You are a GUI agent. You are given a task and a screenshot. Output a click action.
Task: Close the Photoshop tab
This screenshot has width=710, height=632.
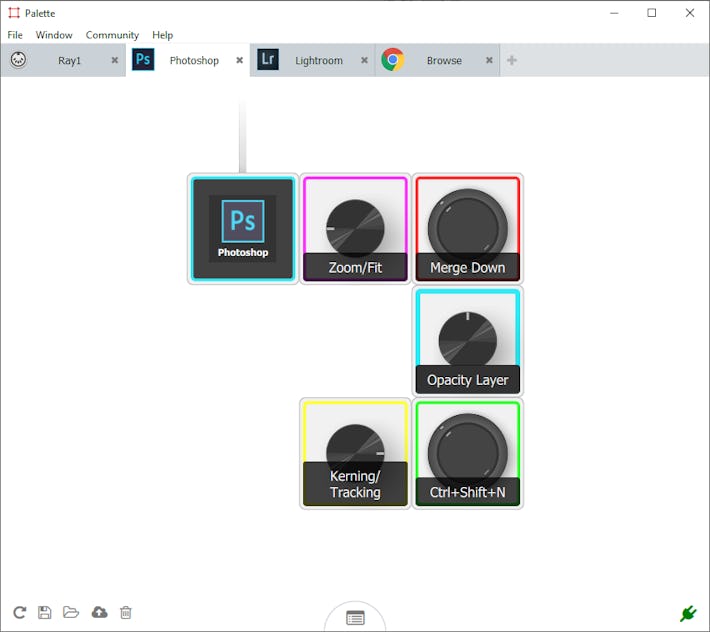coord(239,60)
